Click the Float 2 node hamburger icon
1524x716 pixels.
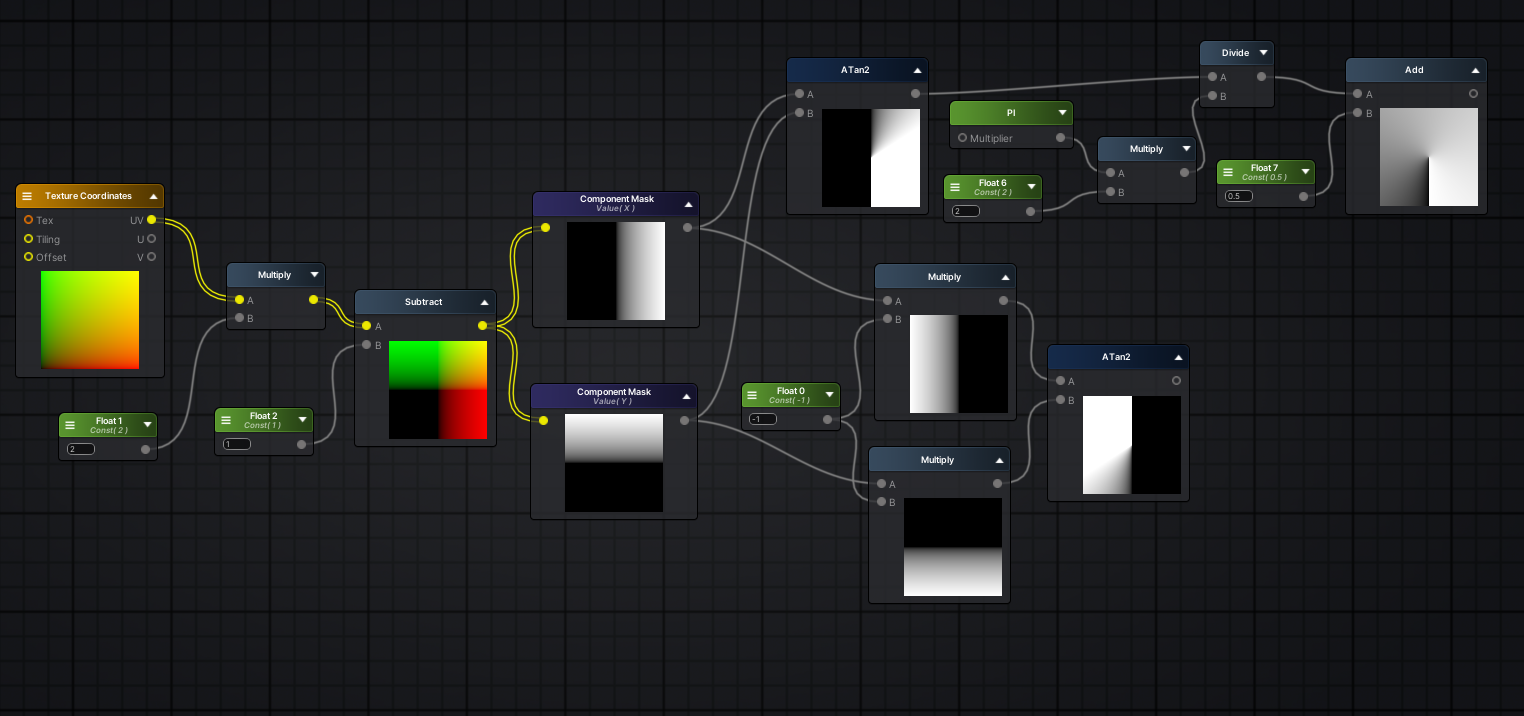point(226,420)
